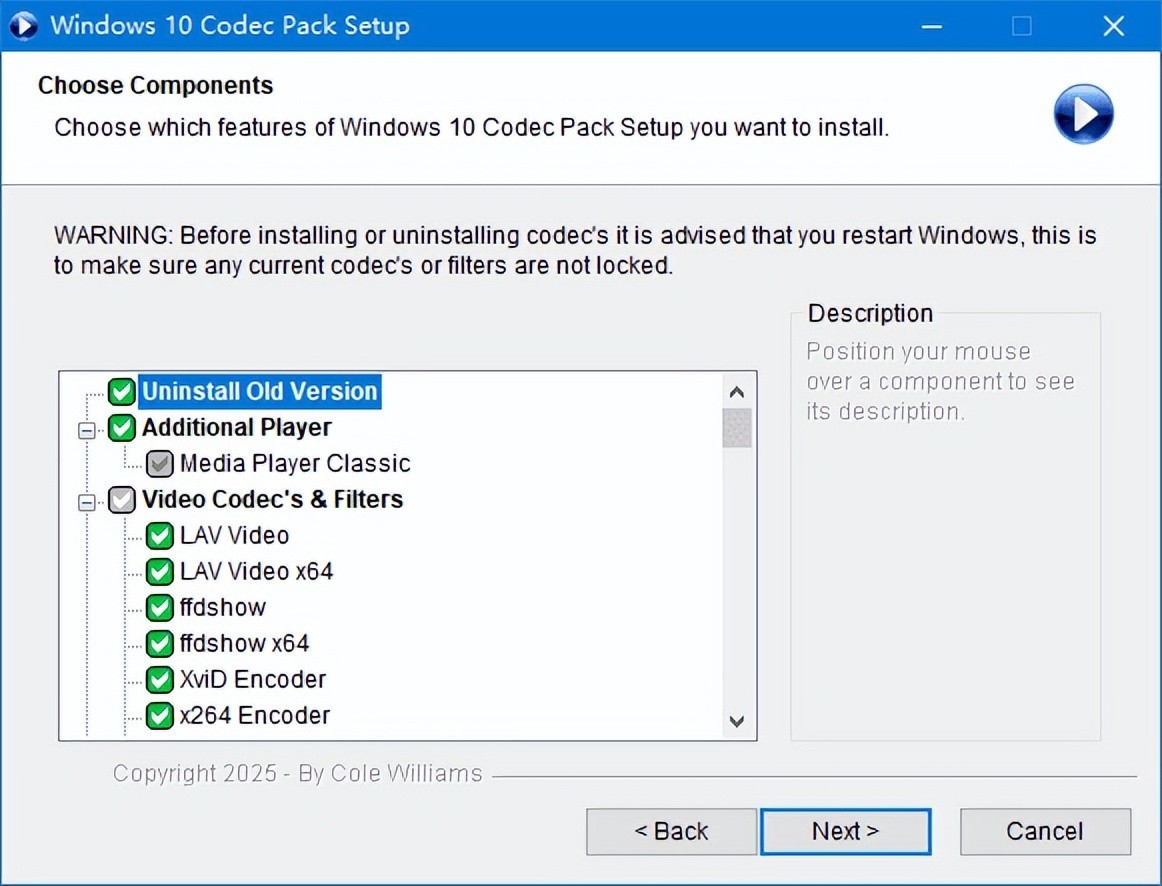The image size is (1162, 886).
Task: Cancel the codec pack installation
Action: pos(1044,831)
